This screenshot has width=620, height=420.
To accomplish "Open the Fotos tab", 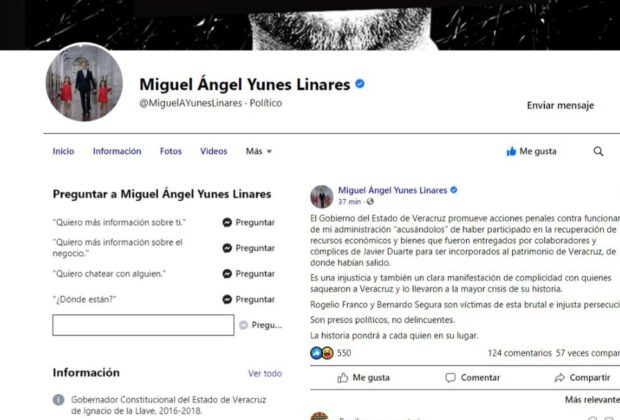I will click(171, 151).
